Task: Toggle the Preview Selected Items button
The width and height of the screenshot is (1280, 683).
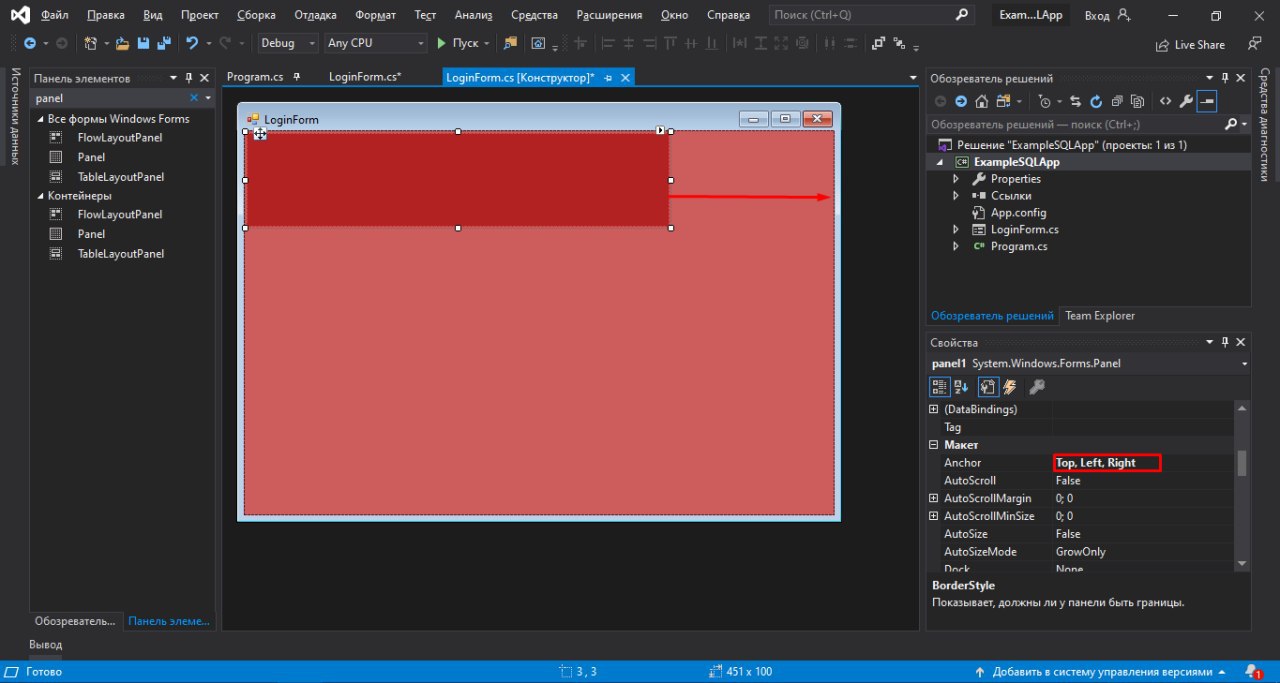Action: [x=1207, y=101]
